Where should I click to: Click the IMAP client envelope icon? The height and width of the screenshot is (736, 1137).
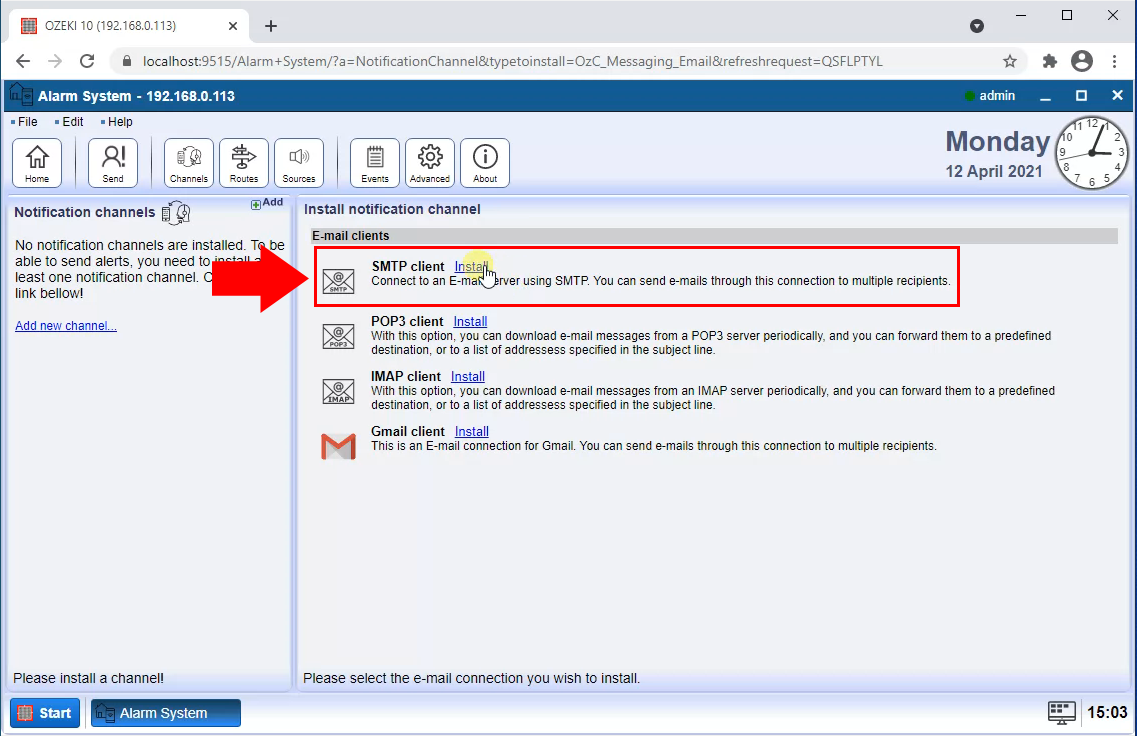point(339,392)
